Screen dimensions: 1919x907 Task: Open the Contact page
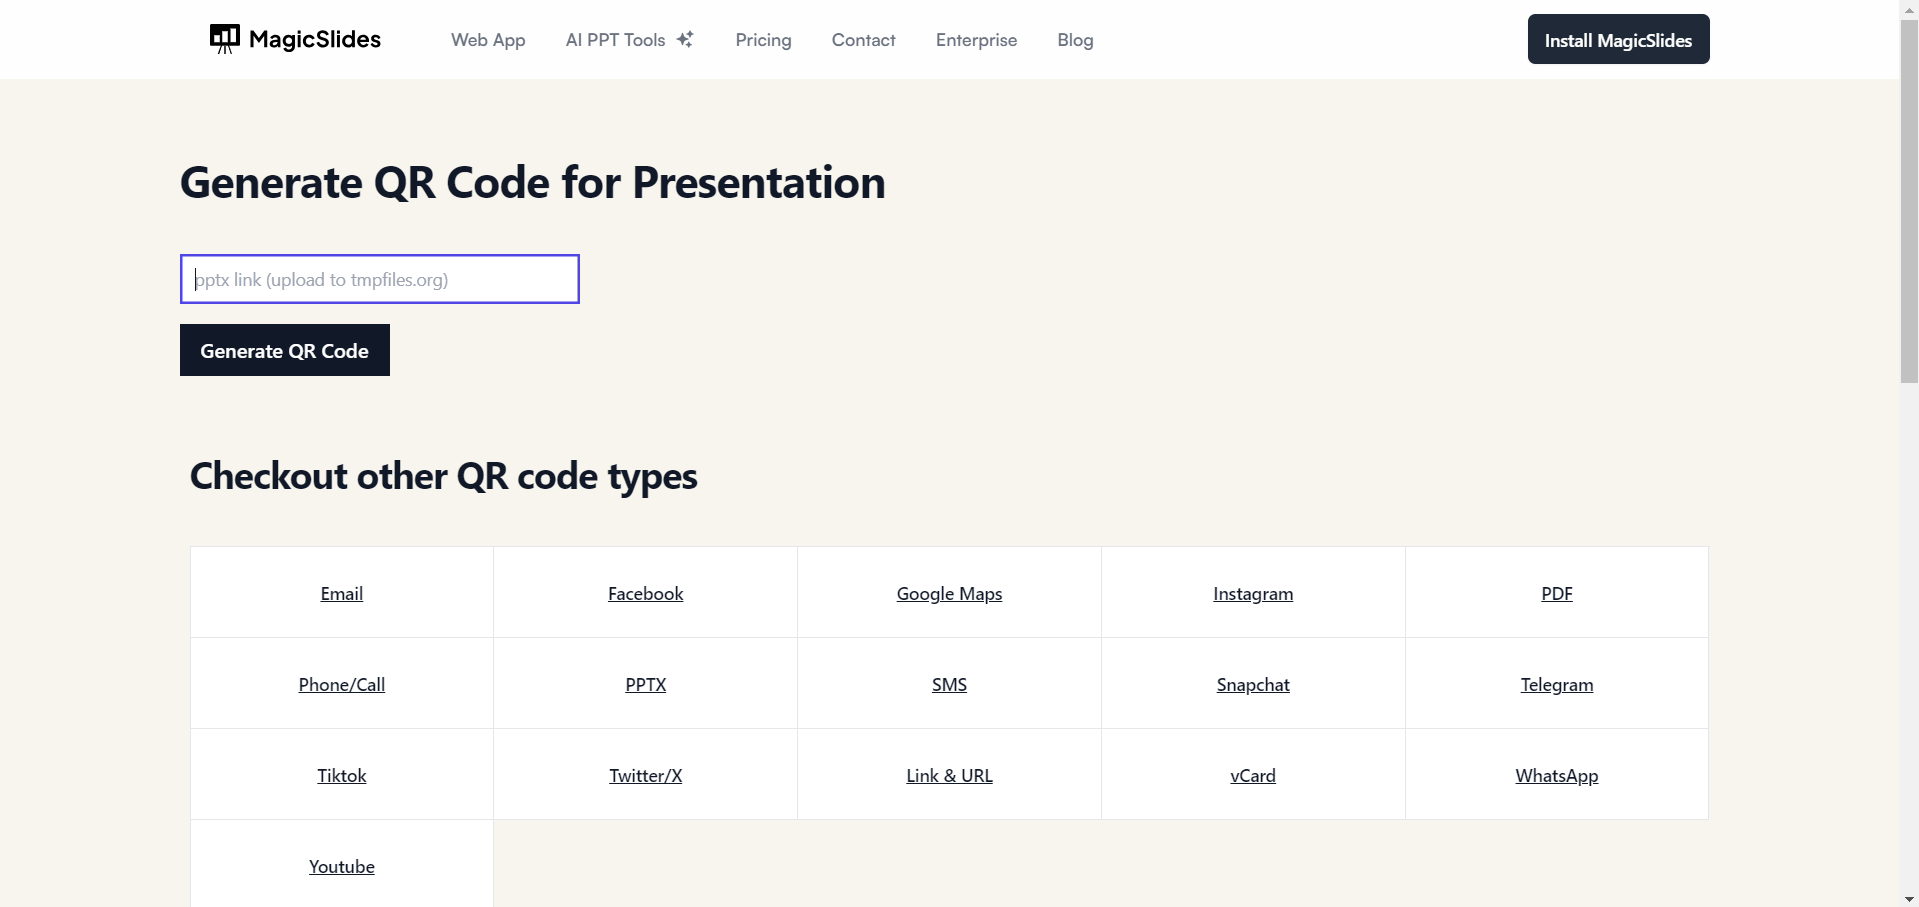(x=863, y=40)
